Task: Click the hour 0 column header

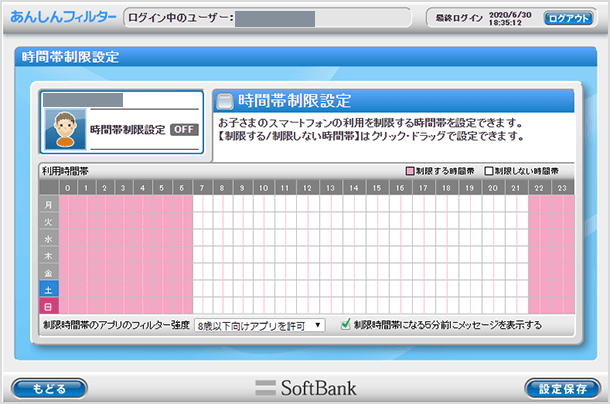Action: (x=67, y=187)
